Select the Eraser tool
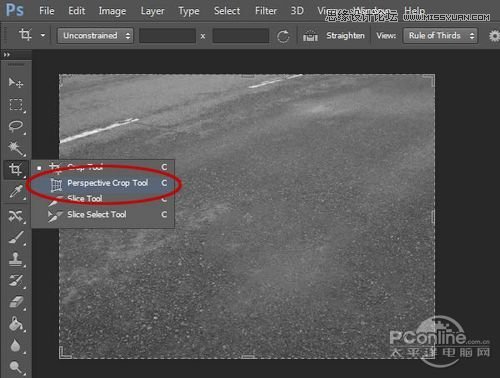Viewport: 500px width, 378px height. [16, 302]
